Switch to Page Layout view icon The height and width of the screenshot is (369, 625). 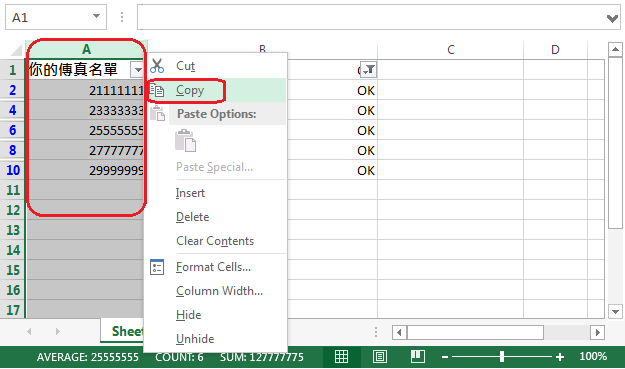point(380,356)
